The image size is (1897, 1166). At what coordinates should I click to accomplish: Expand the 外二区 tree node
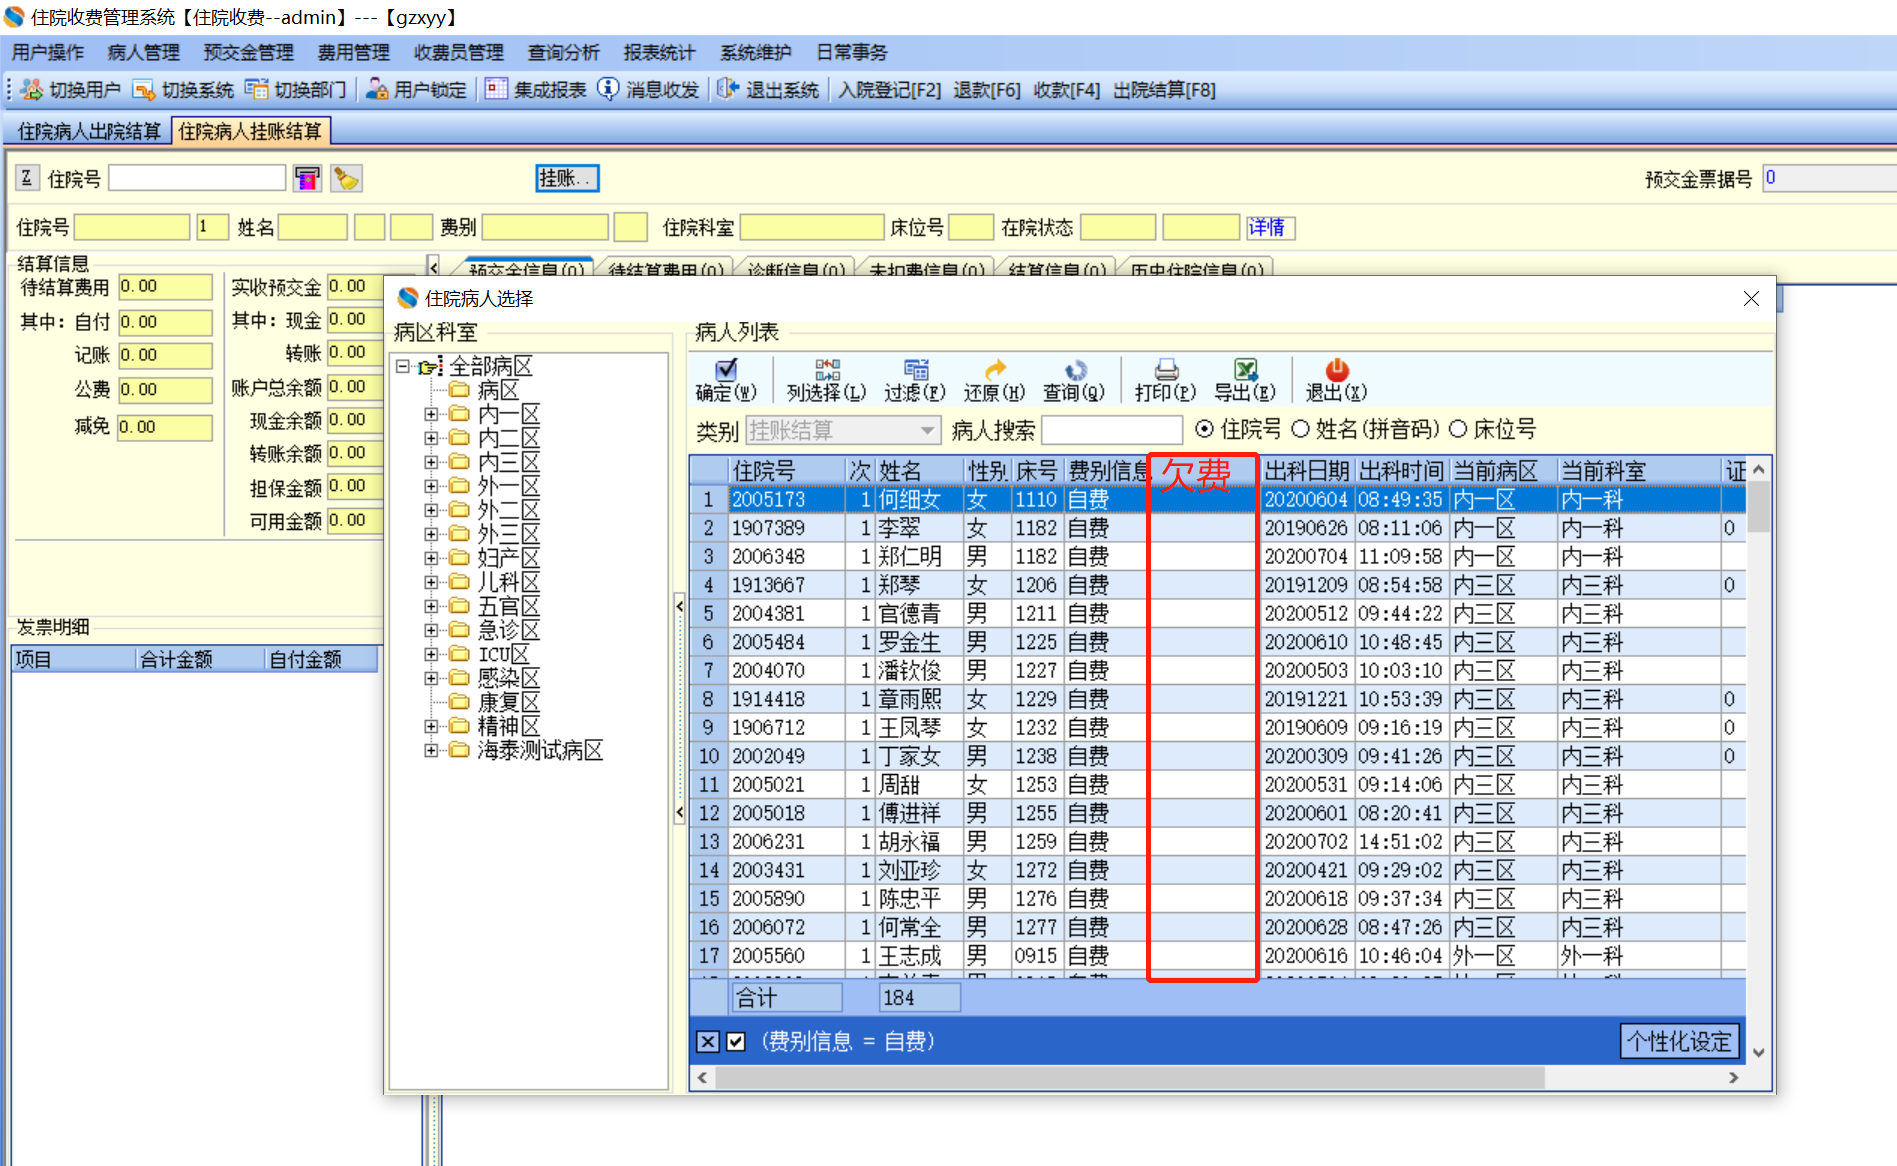[x=430, y=510]
